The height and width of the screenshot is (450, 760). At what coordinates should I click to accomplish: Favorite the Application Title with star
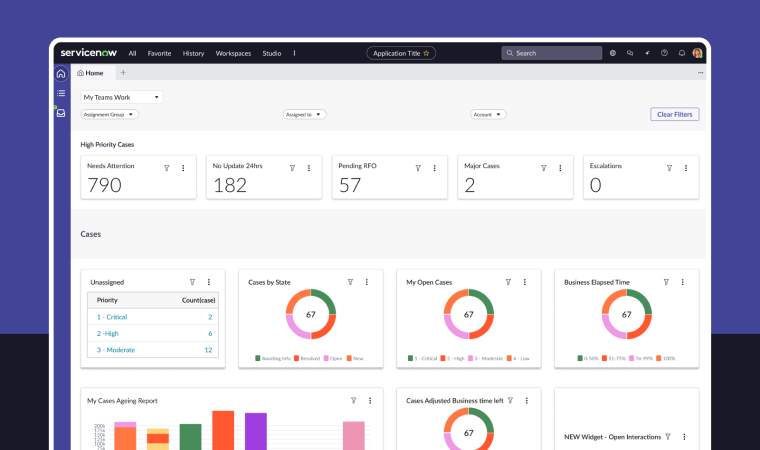(426, 53)
